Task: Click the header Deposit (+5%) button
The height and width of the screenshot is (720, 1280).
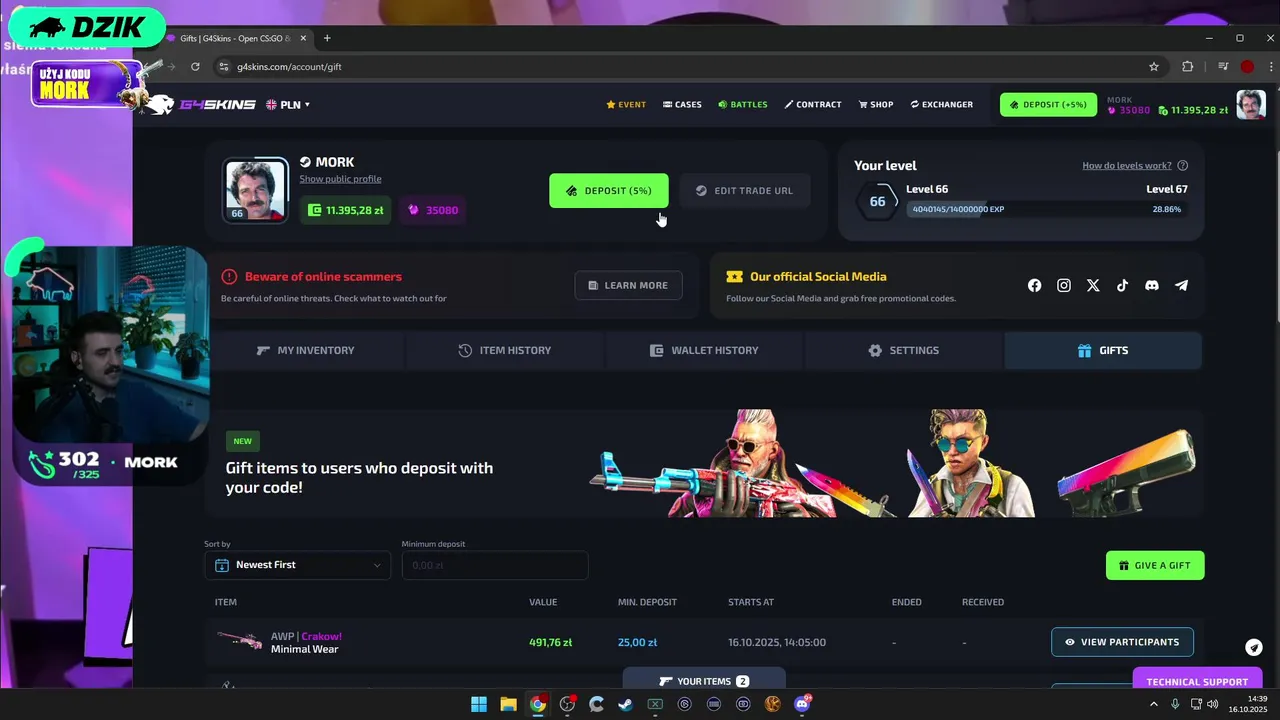Action: tap(1048, 104)
